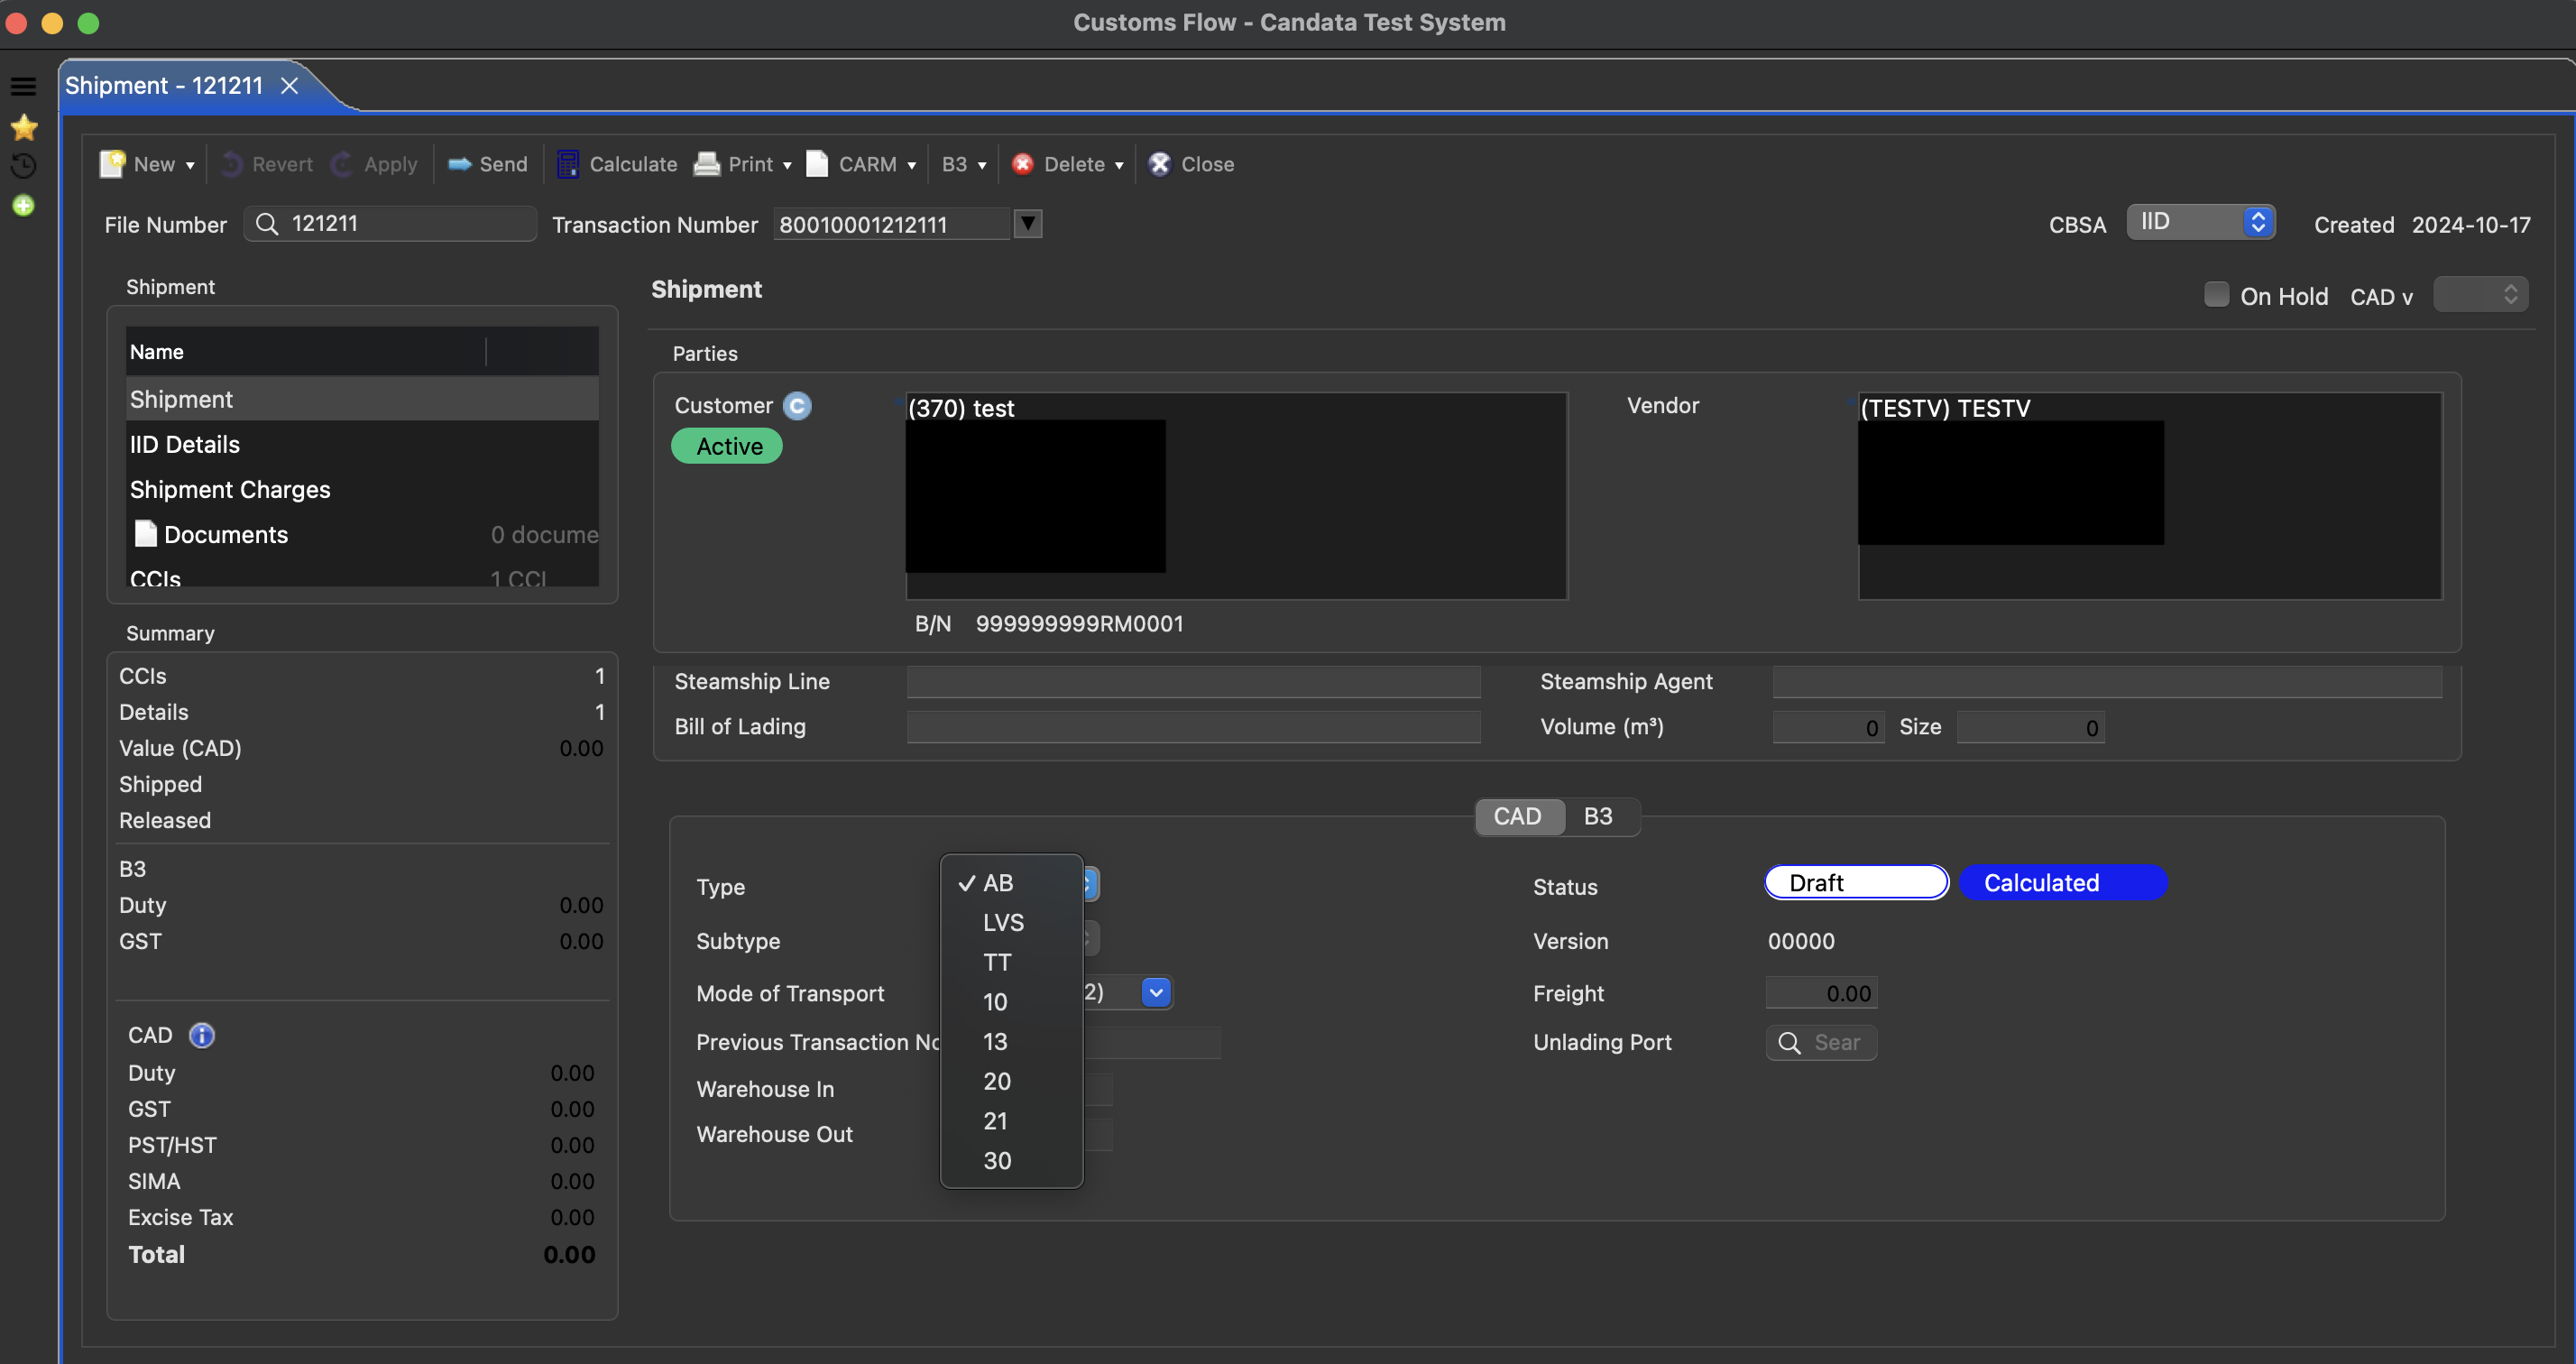Open Documents in the Name list
2576x1364 pixels.
click(362, 534)
